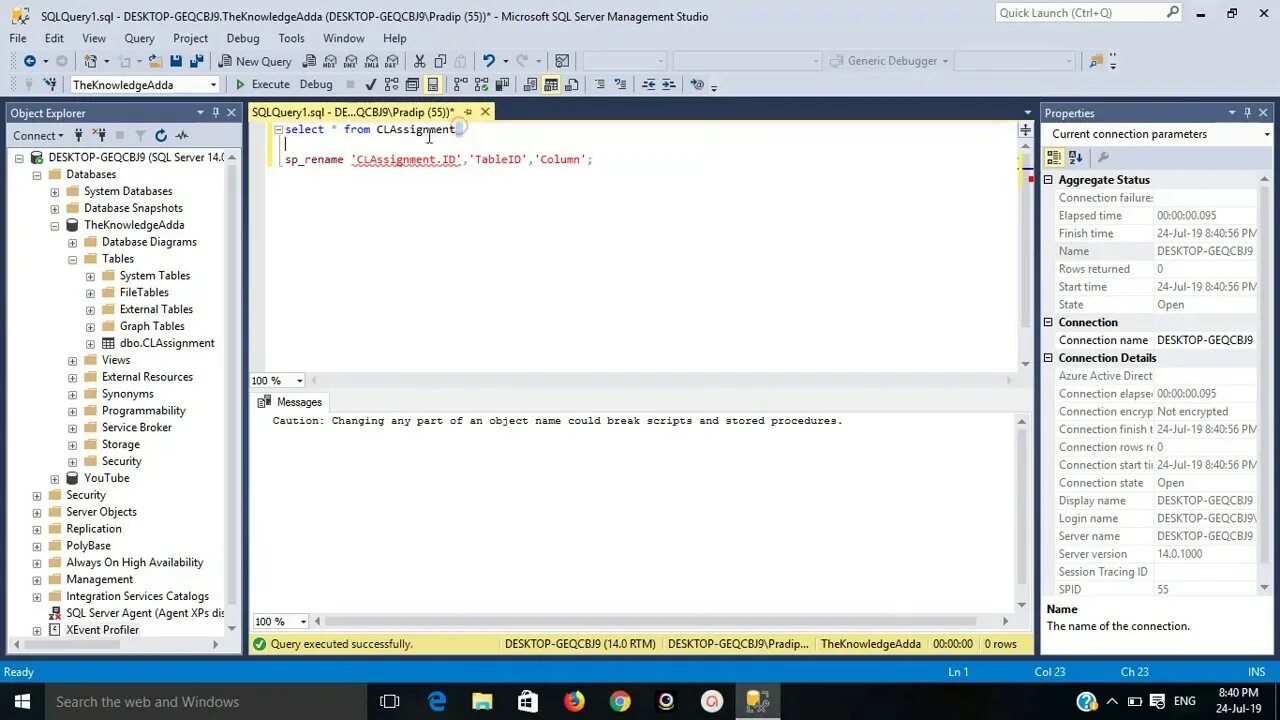1280x720 pixels.
Task: Refresh Object Explorer tree icon
Action: point(161,135)
